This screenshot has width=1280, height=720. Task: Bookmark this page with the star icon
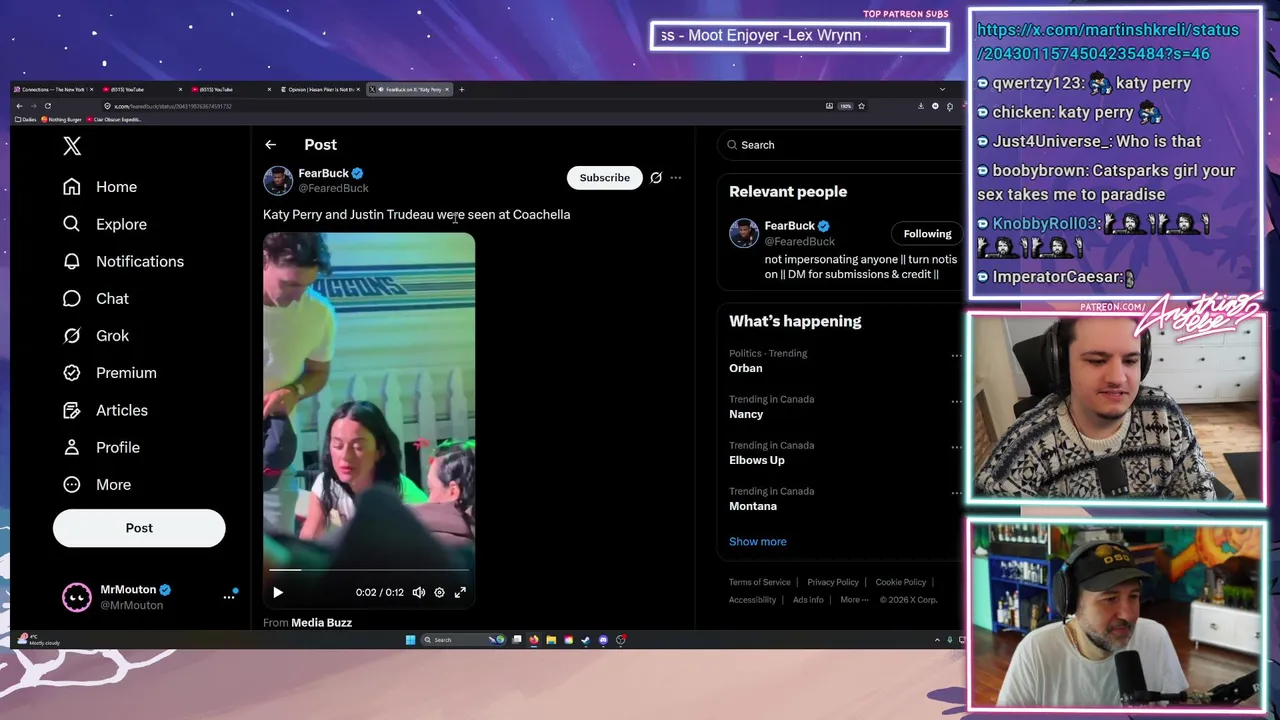(x=861, y=106)
